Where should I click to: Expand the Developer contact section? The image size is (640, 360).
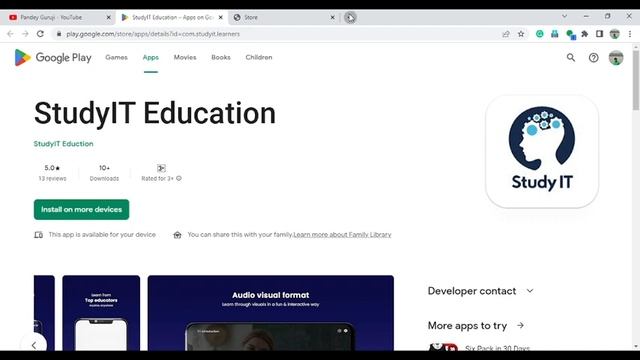(480, 291)
